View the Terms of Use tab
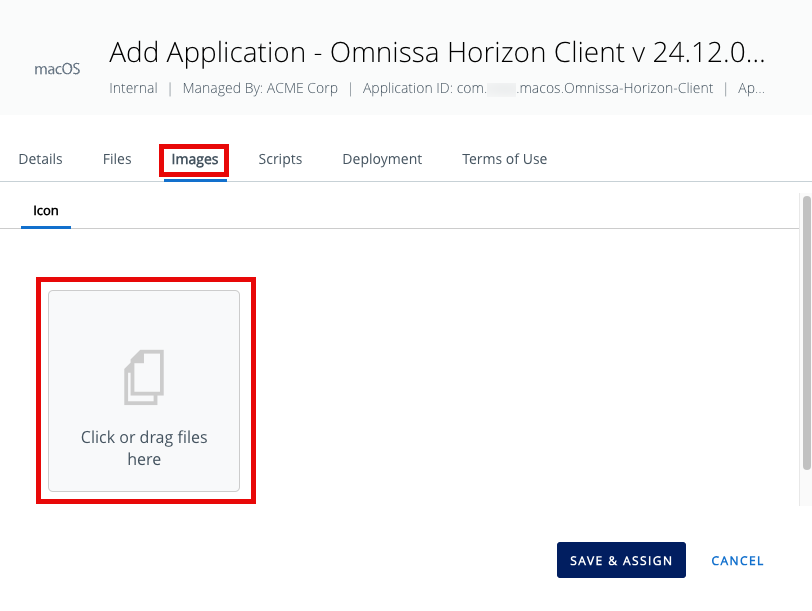This screenshot has width=812, height=611. (x=504, y=159)
